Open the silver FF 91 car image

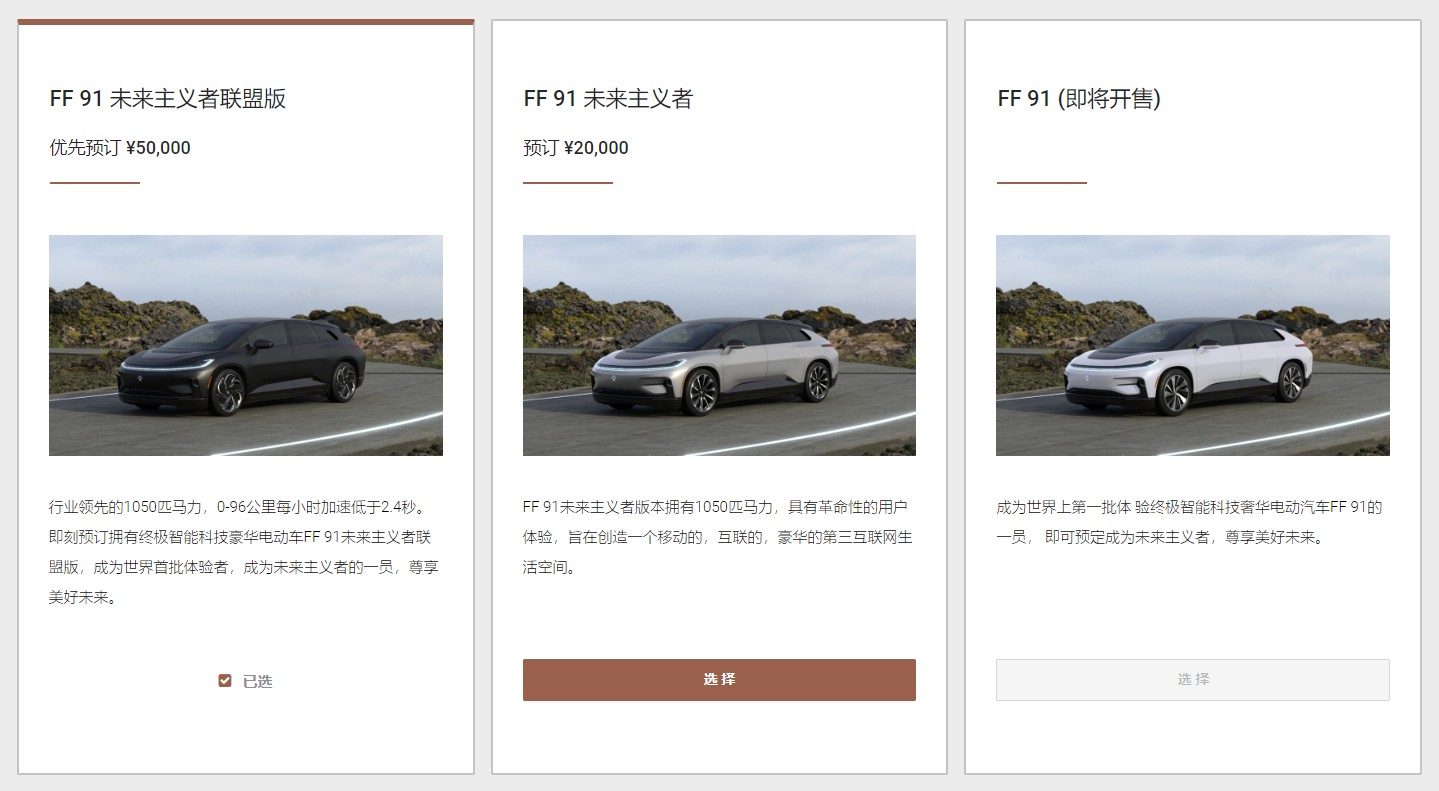click(719, 345)
